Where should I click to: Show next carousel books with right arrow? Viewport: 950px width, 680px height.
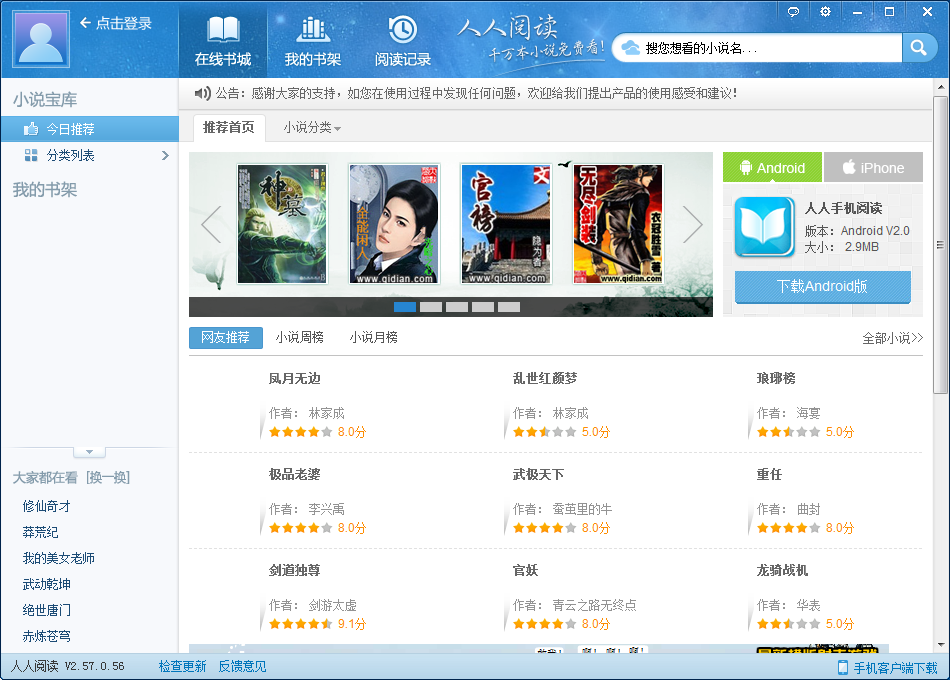tap(693, 224)
